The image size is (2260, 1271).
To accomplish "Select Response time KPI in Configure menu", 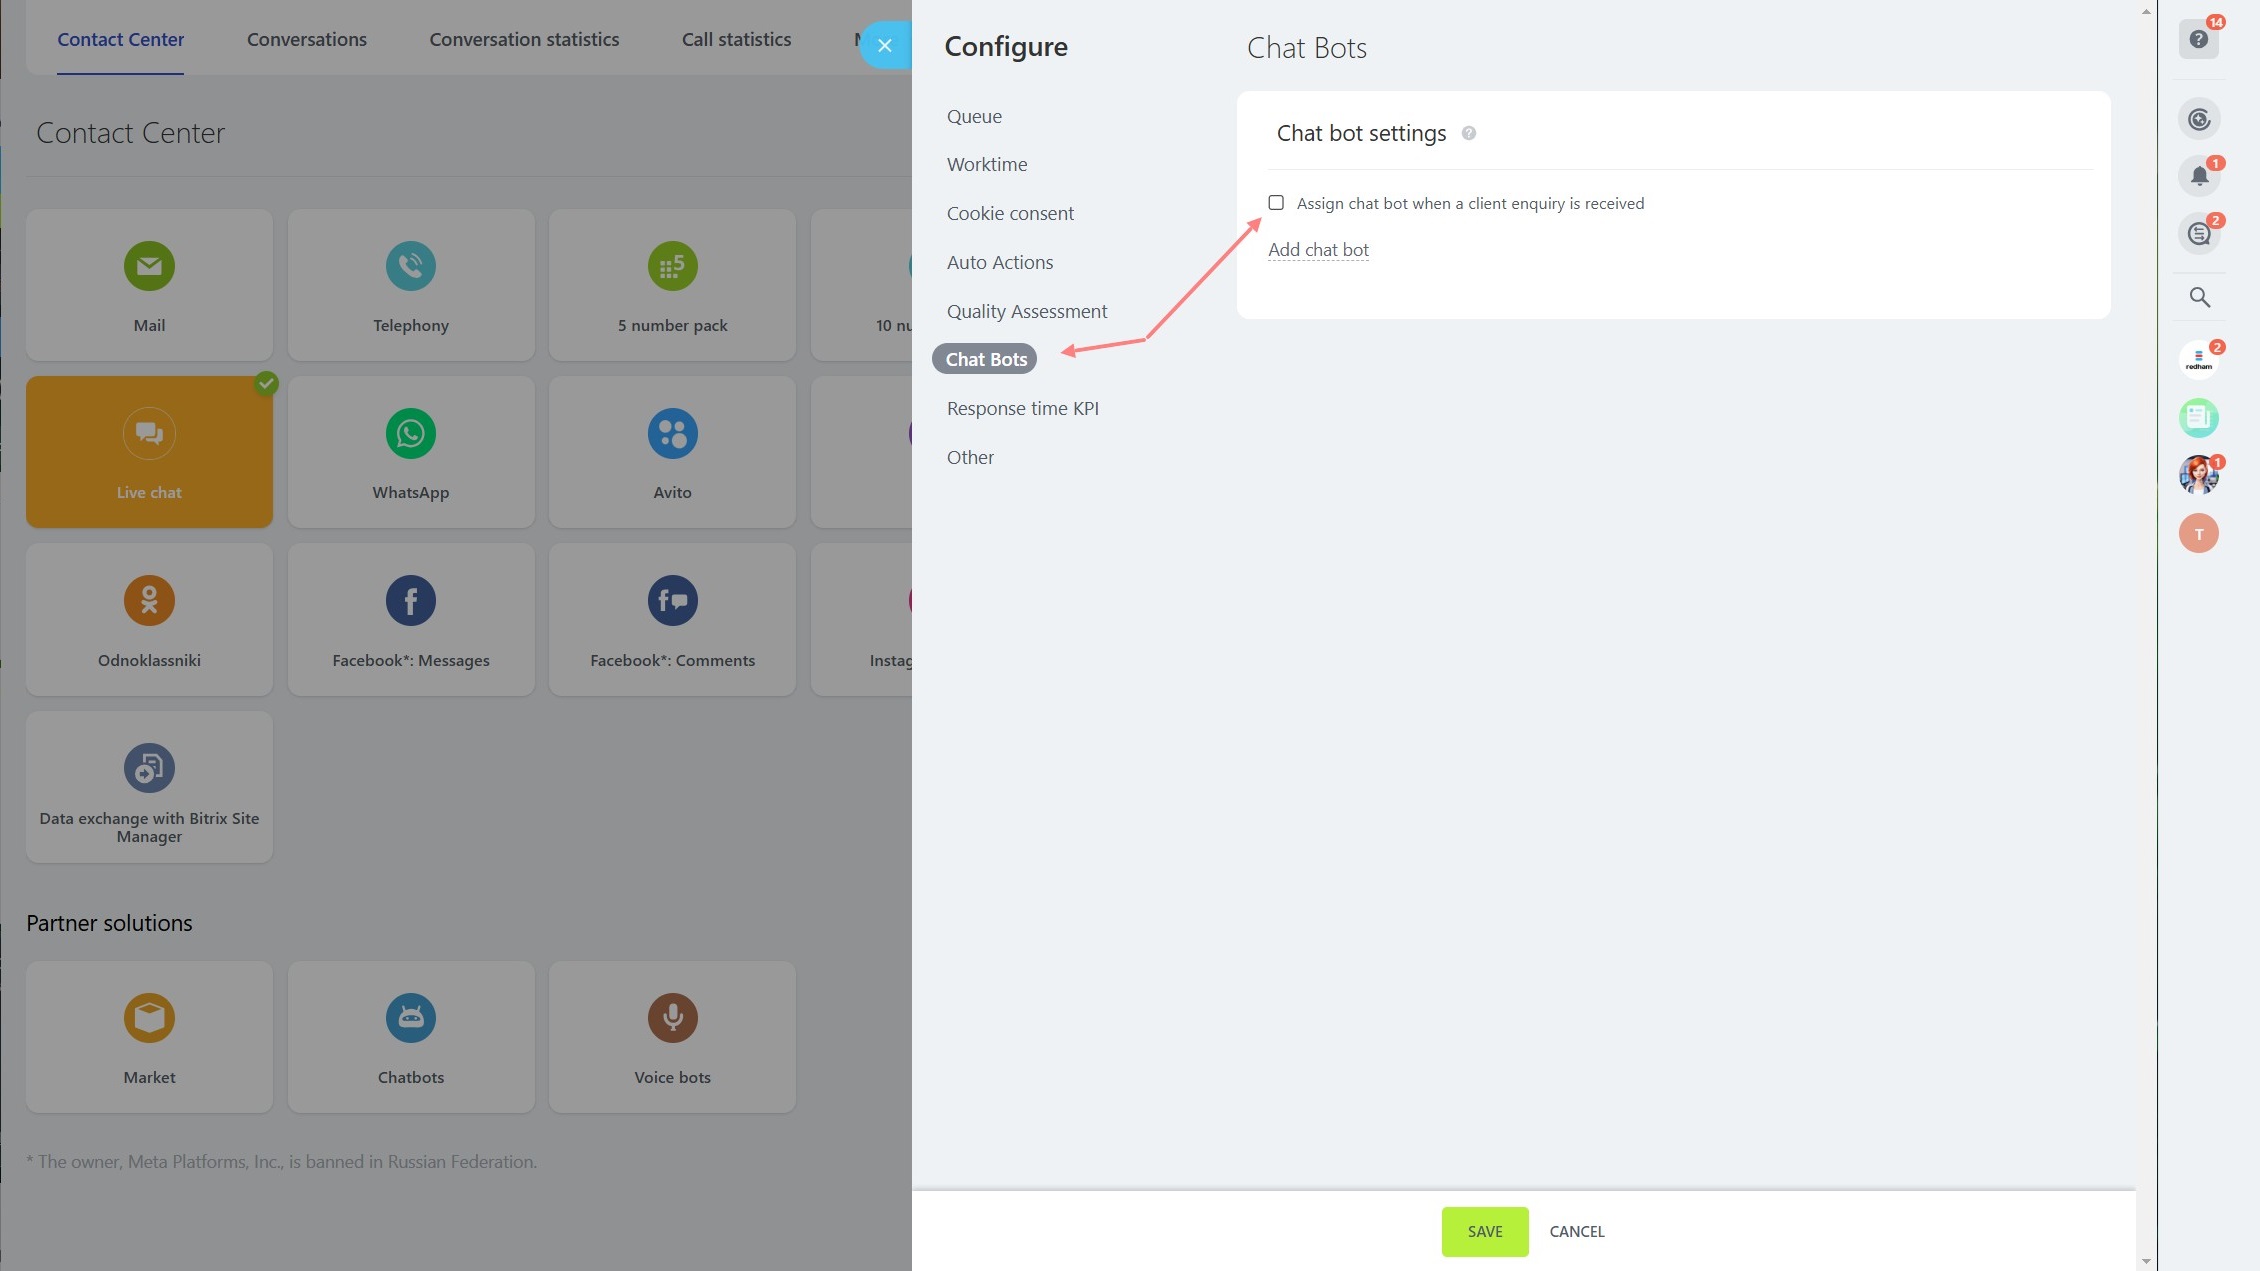I will coord(1022,408).
